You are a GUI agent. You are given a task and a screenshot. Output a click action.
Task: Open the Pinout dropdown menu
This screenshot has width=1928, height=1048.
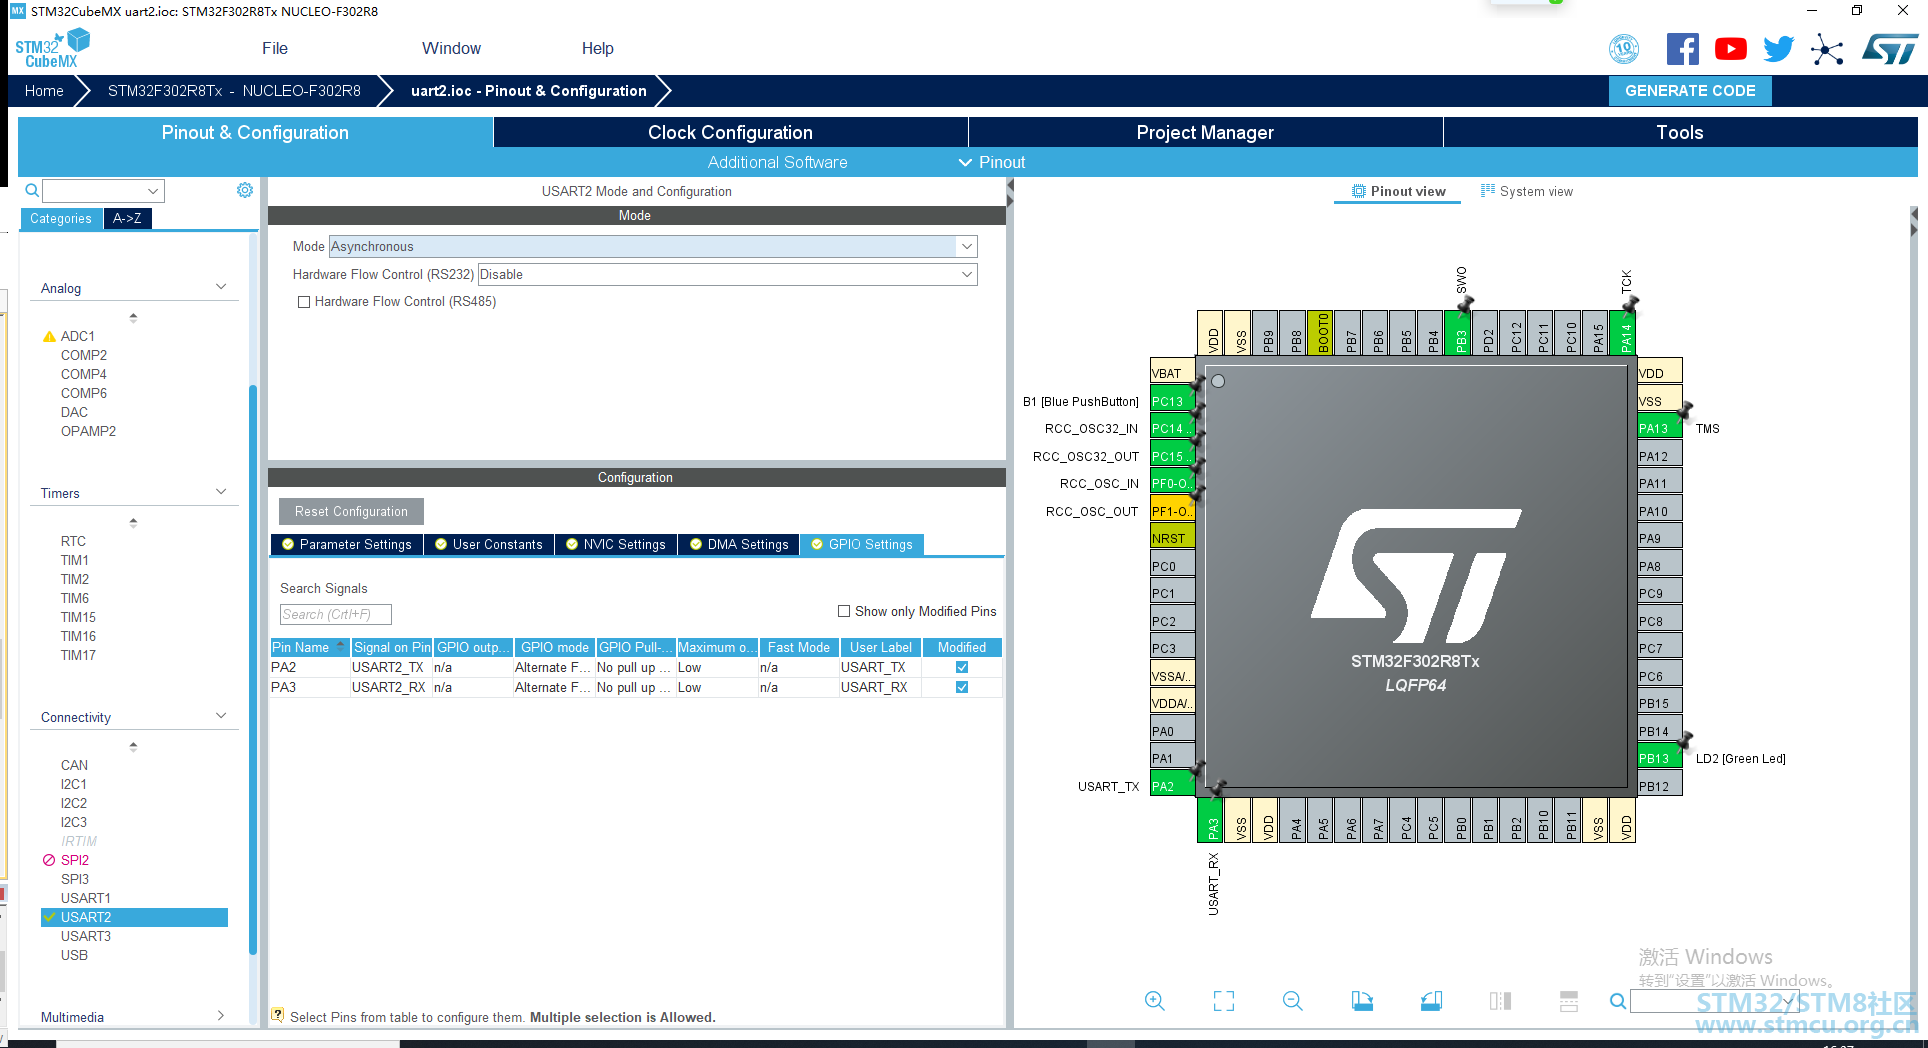[992, 162]
